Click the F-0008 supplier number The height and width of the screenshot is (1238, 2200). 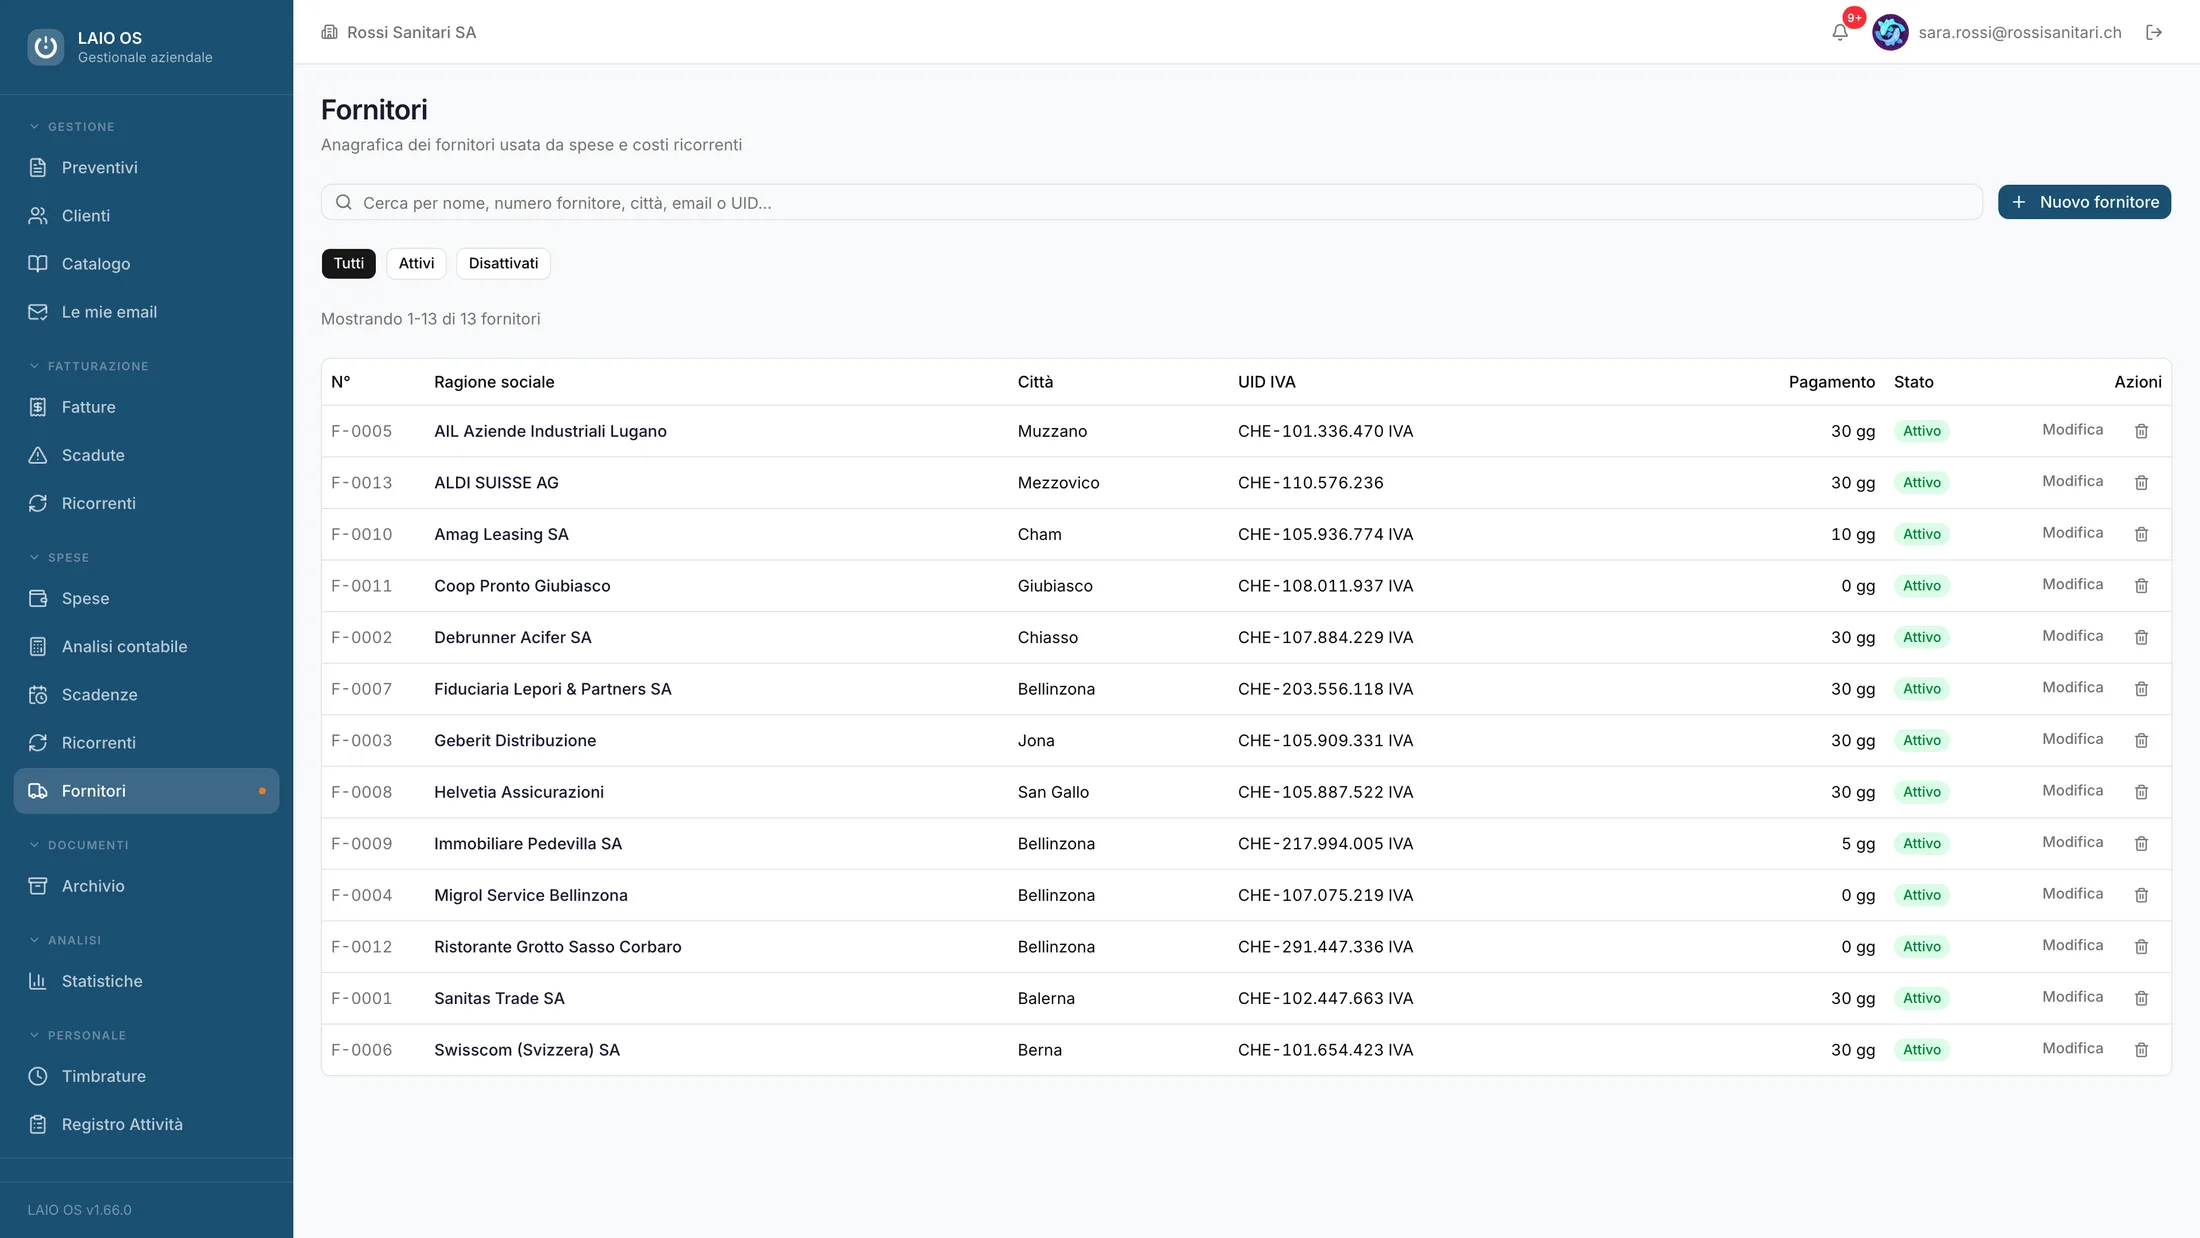point(361,792)
